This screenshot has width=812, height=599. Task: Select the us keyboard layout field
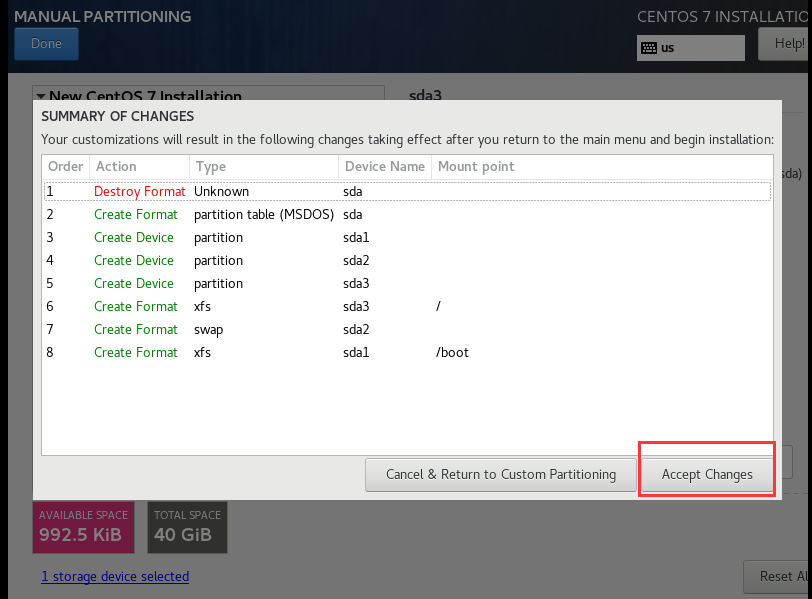click(691, 48)
